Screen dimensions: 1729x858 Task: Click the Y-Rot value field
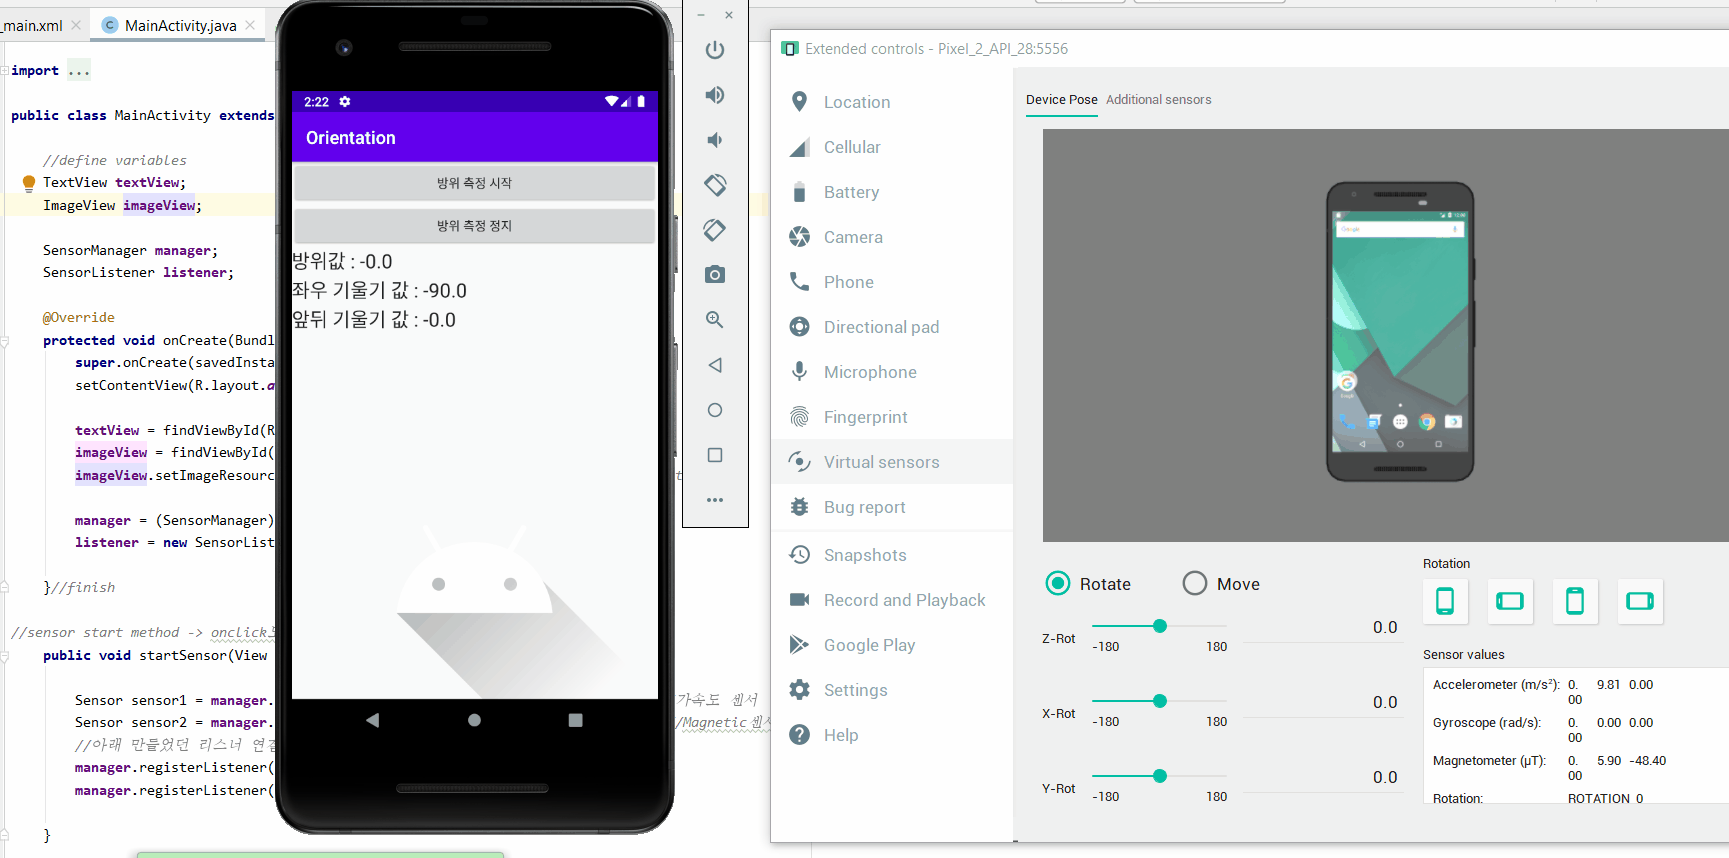pos(1325,778)
